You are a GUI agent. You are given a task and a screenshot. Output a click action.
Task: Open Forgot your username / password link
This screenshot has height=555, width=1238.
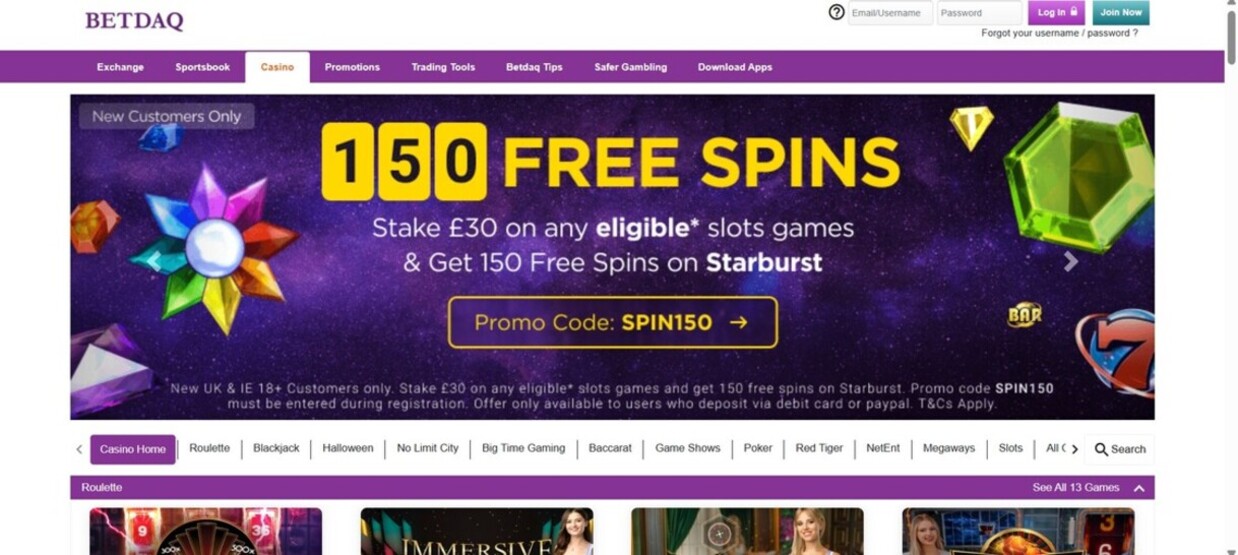pyautogui.click(x=1059, y=33)
